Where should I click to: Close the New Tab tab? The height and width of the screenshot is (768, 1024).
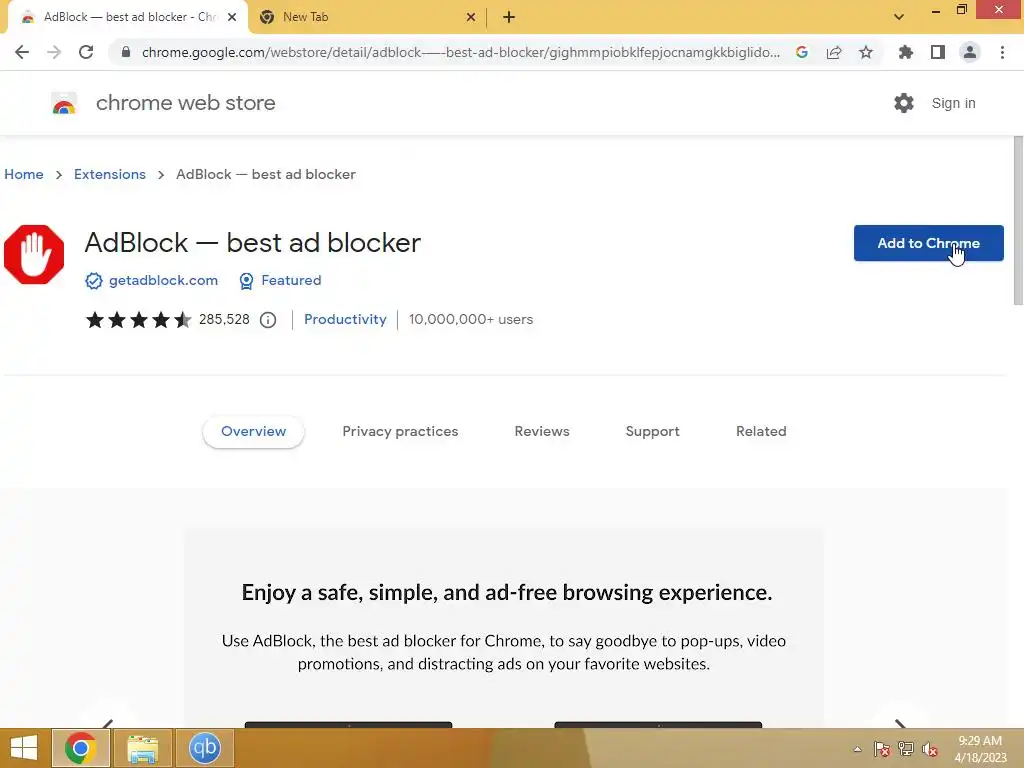(x=471, y=17)
